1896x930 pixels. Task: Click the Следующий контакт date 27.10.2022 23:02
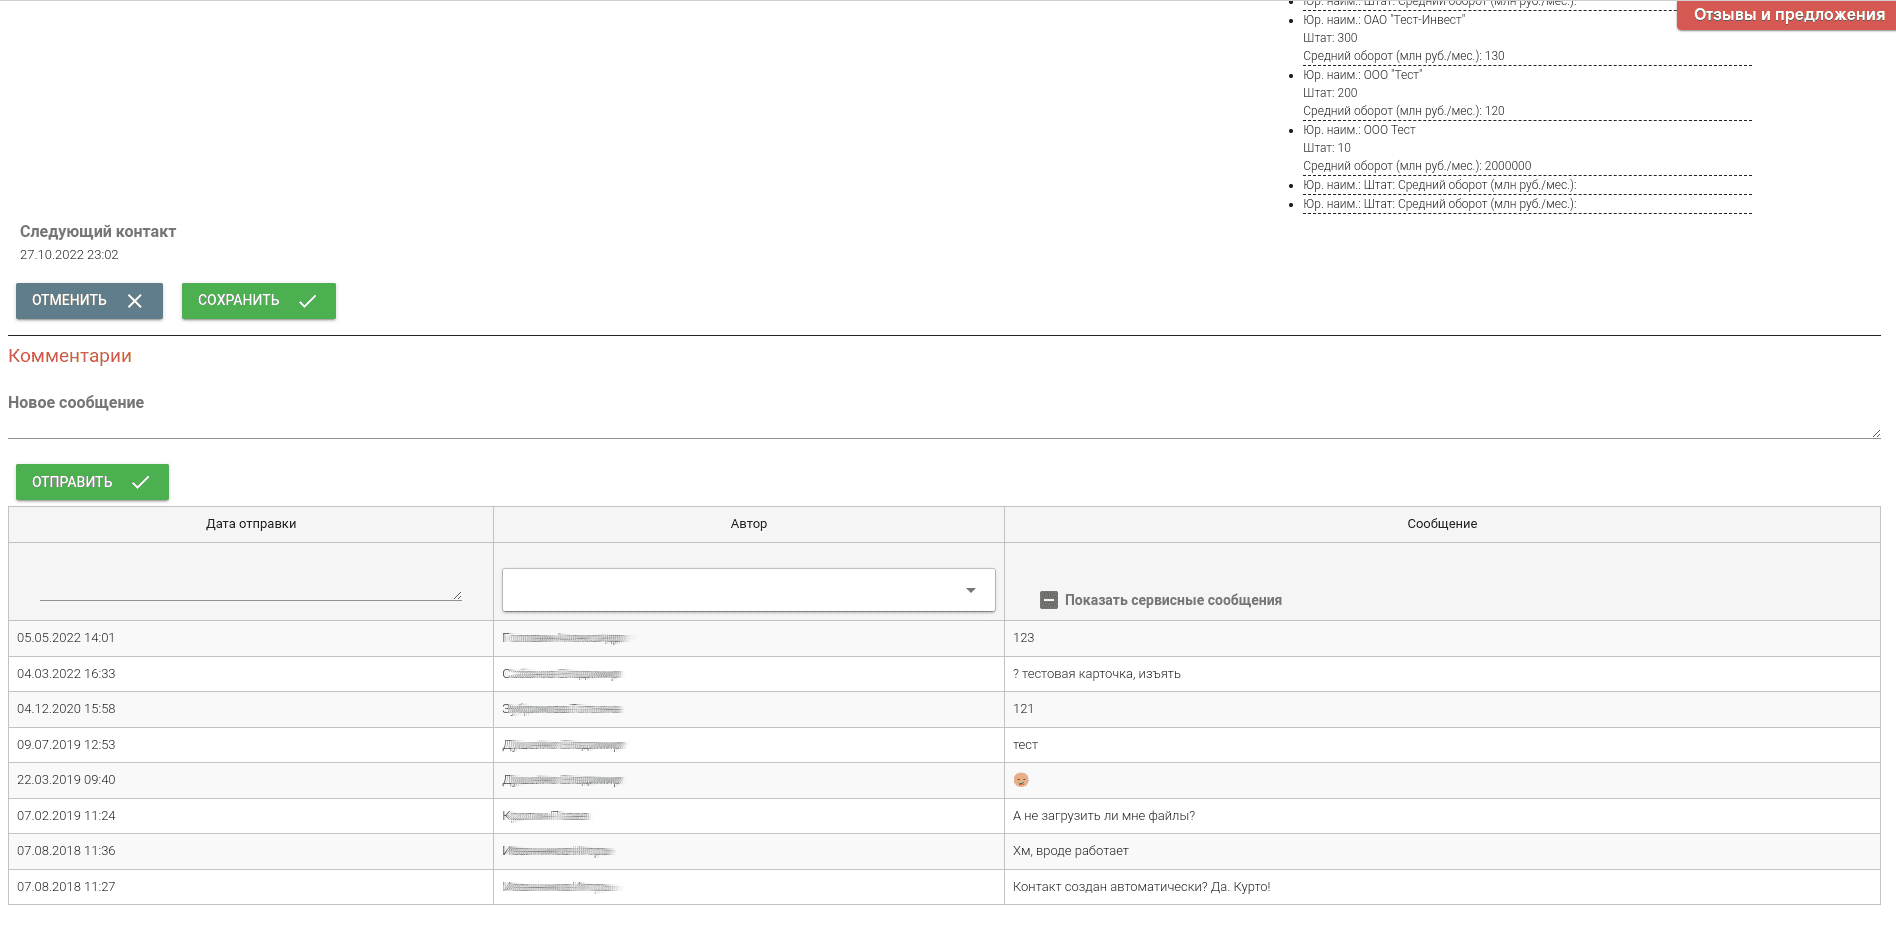pyautogui.click(x=69, y=255)
